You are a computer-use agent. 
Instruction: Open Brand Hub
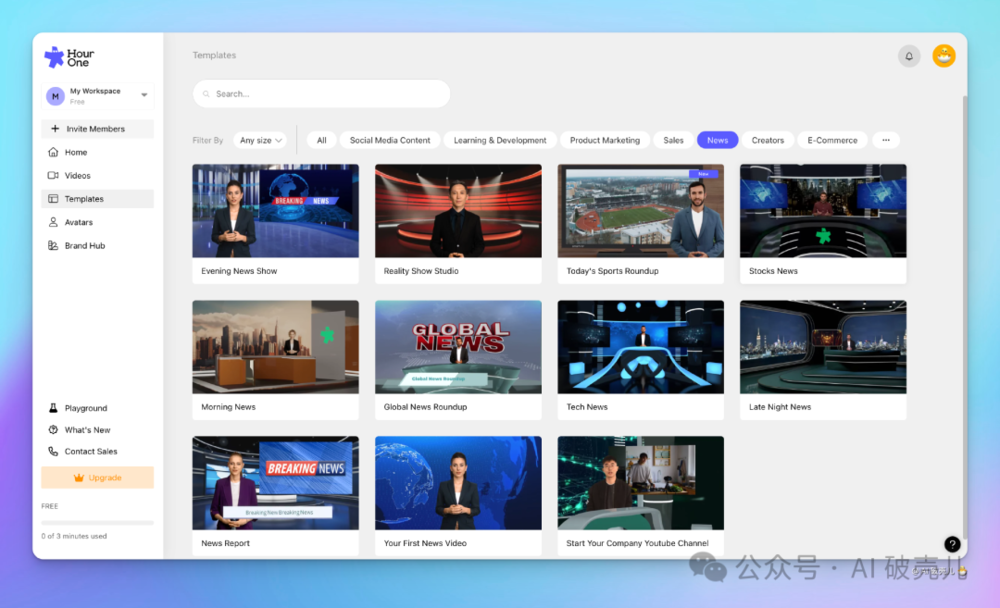84,245
